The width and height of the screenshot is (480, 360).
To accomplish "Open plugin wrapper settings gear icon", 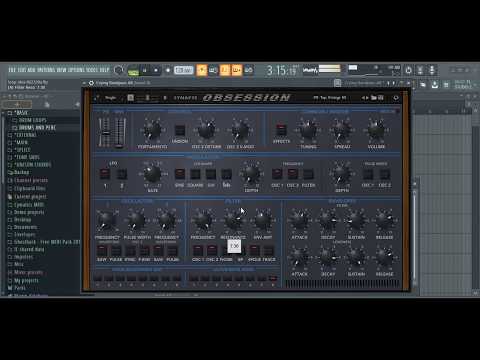I will pos(91,83).
